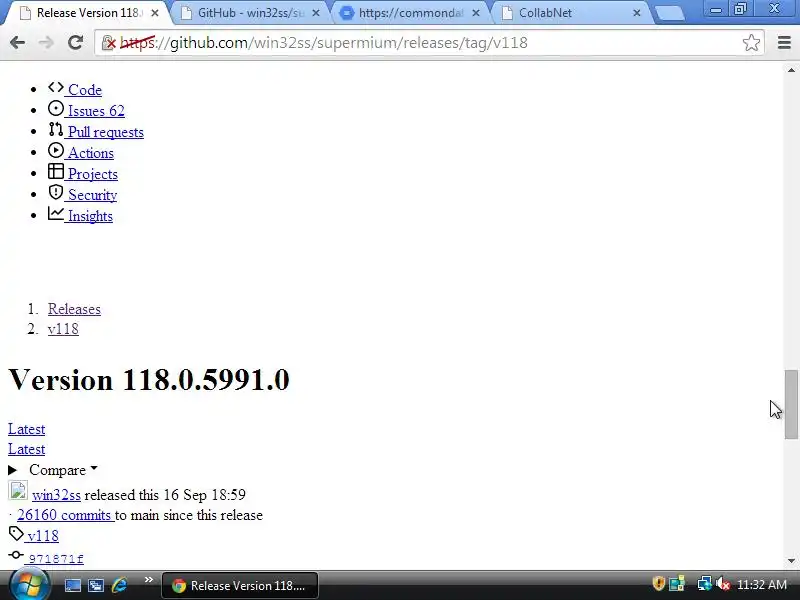Click the broken HTTPS lock warning icon
This screenshot has width=800, height=600.
(x=109, y=43)
